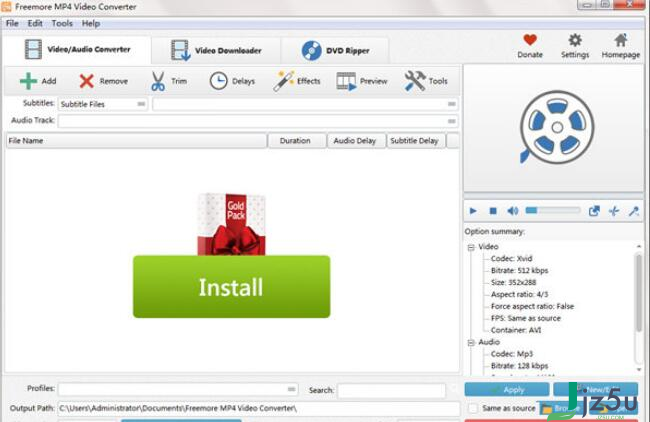
Task: Switch to Video/Audio Converter tab
Action: tap(77, 49)
